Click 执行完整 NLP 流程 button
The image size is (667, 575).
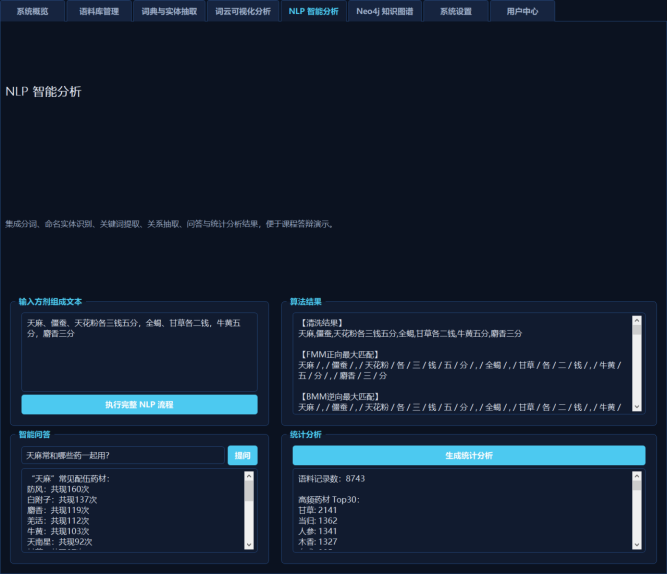pos(139,404)
